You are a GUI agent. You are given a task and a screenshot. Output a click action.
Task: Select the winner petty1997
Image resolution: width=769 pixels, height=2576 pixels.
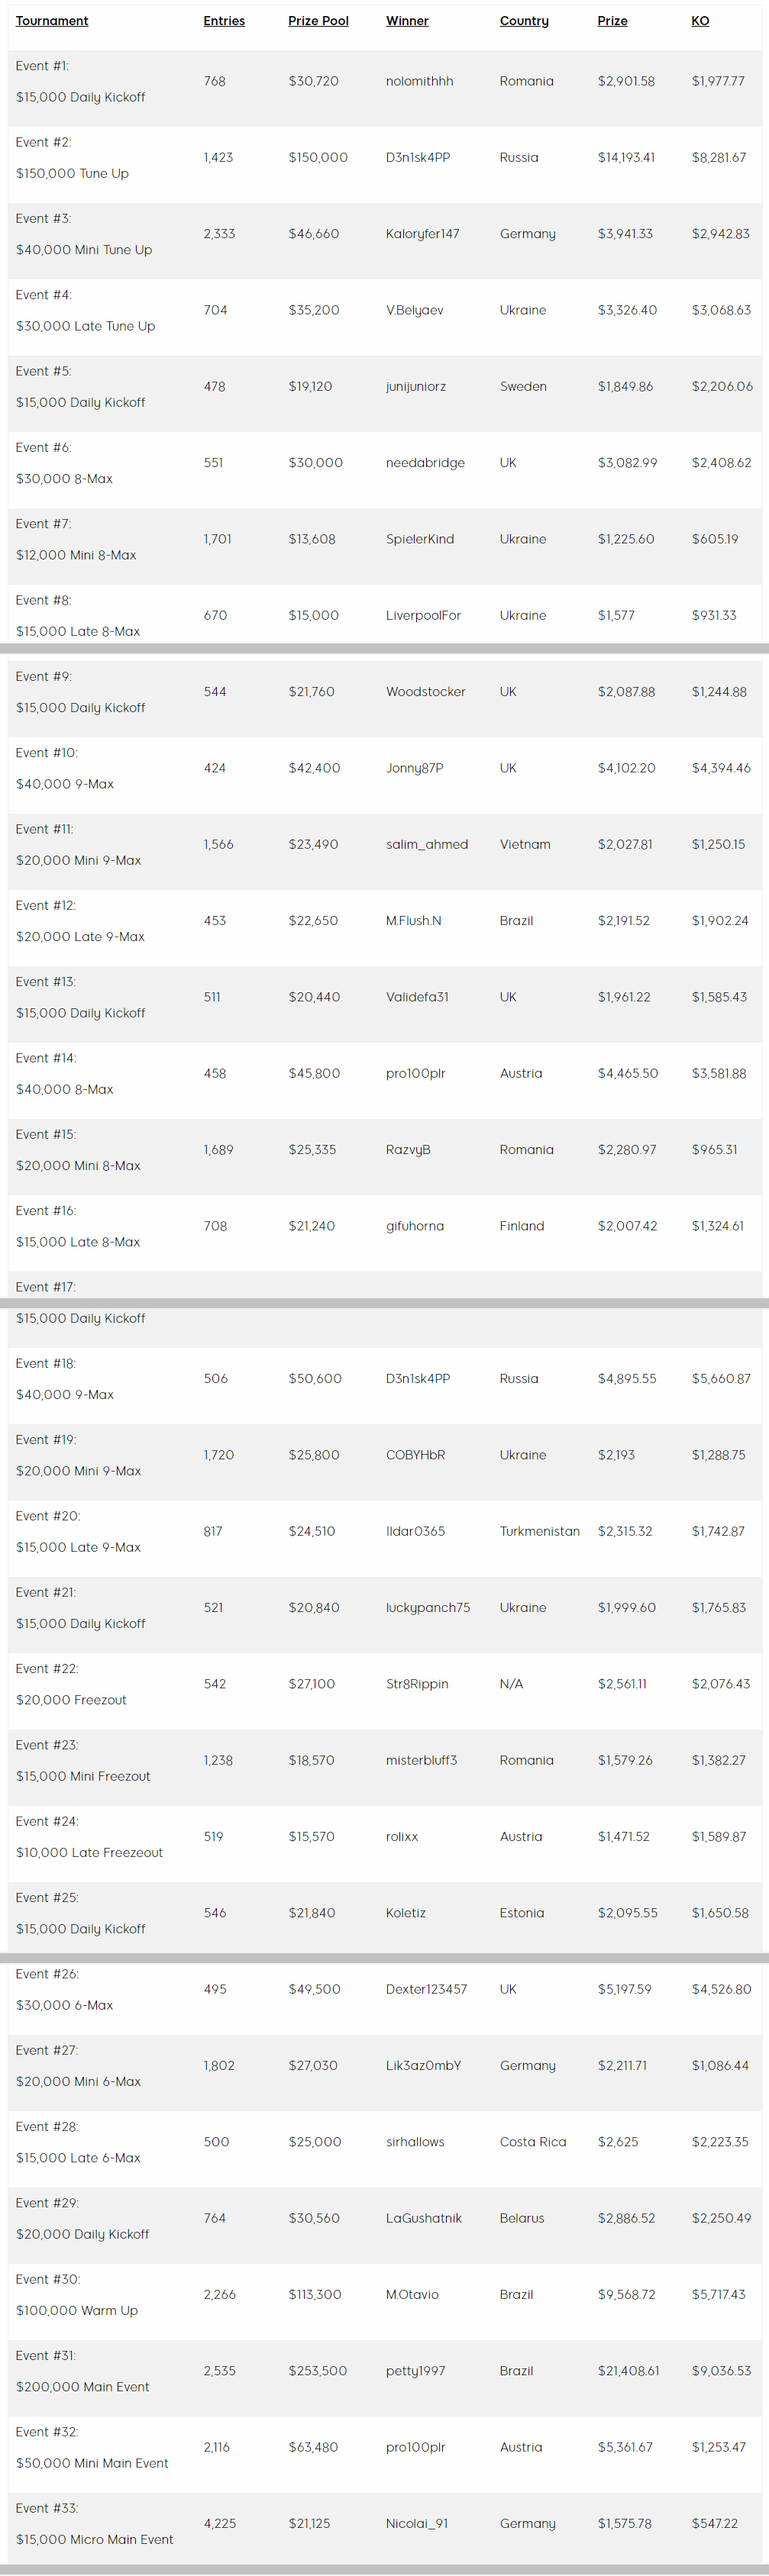click(415, 2371)
